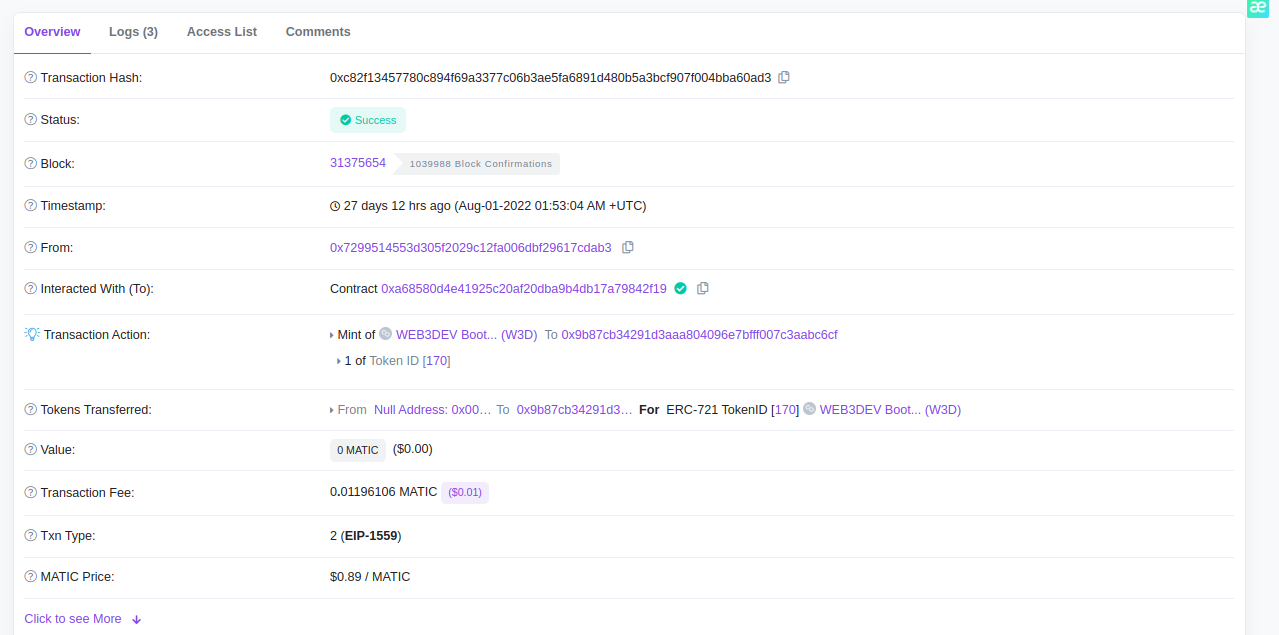Click the lightbulb icon beside Transaction Action
This screenshot has height=635, width=1279.
[x=32, y=334]
